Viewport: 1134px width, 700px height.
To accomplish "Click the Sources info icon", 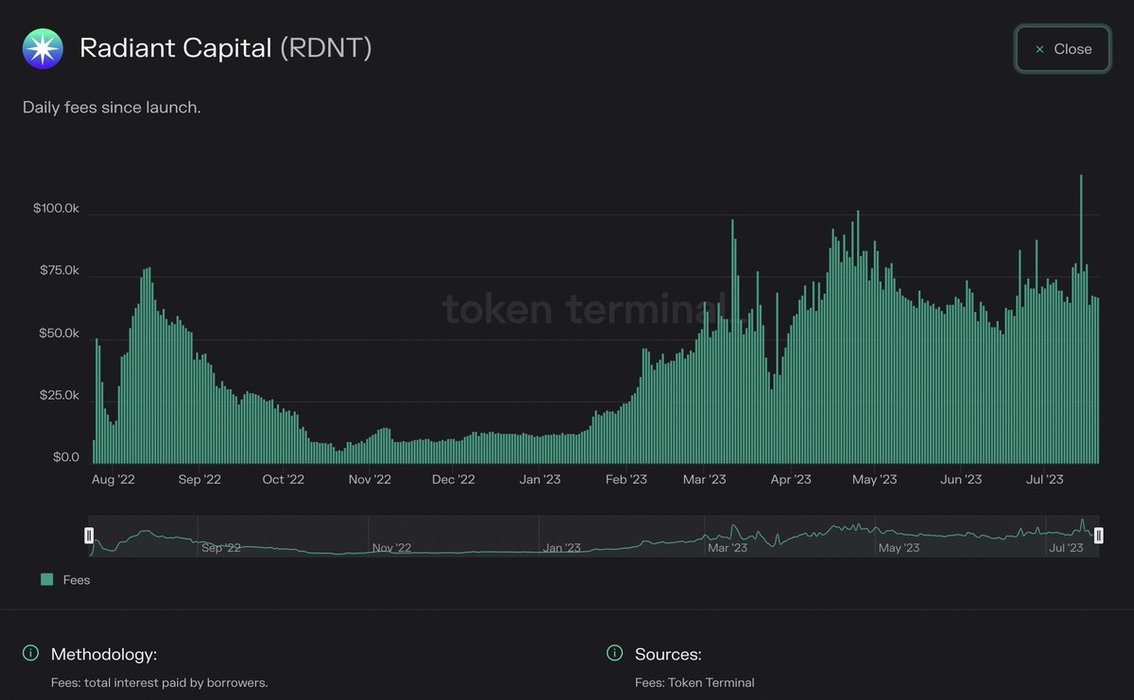I will pos(614,653).
